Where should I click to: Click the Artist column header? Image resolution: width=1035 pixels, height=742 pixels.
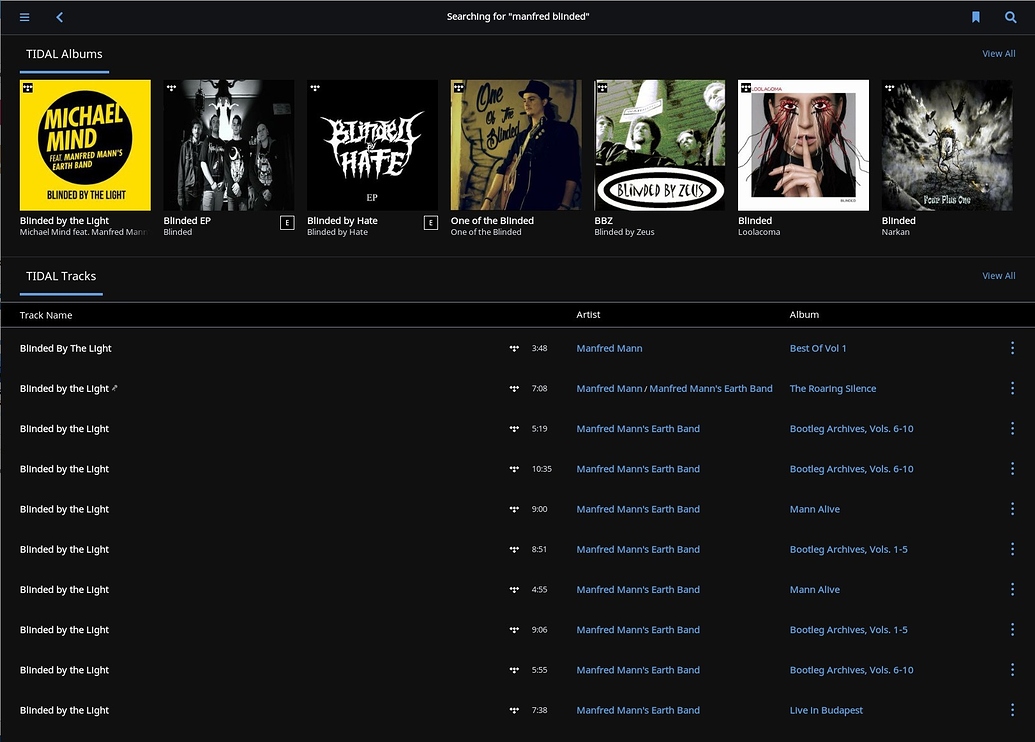point(588,315)
